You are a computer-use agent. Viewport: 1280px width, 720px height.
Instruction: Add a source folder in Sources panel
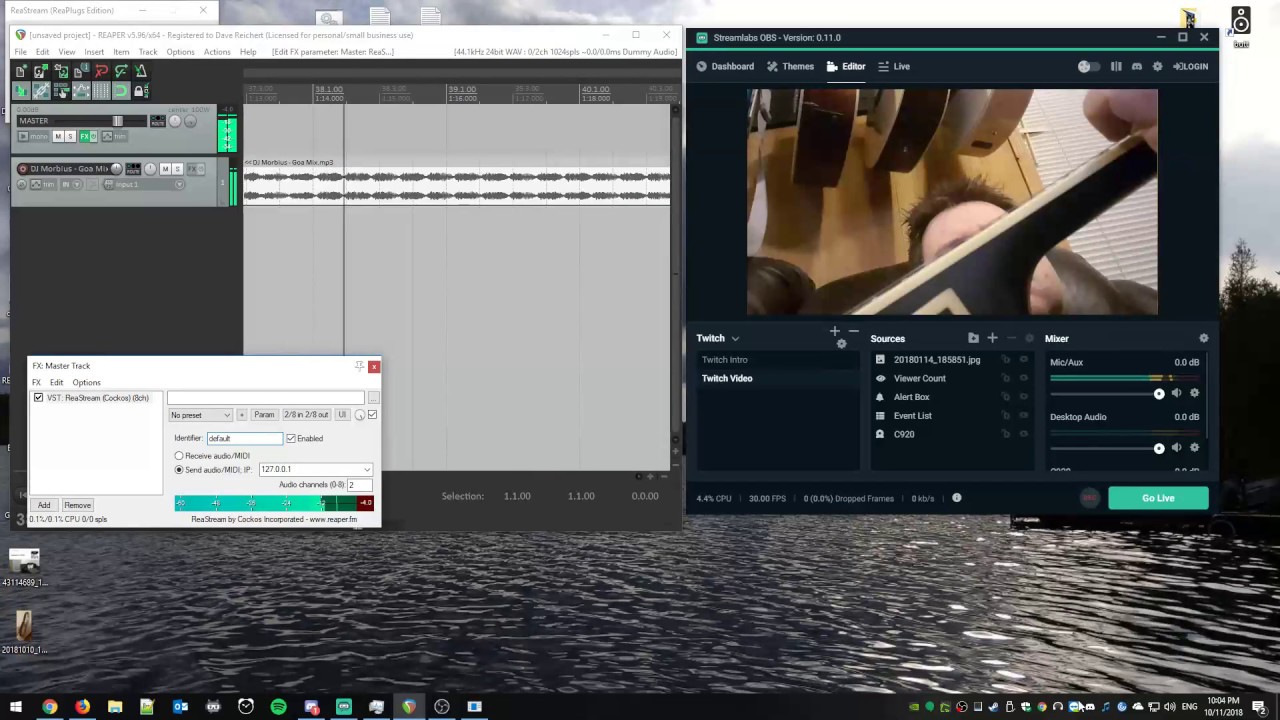tap(973, 338)
